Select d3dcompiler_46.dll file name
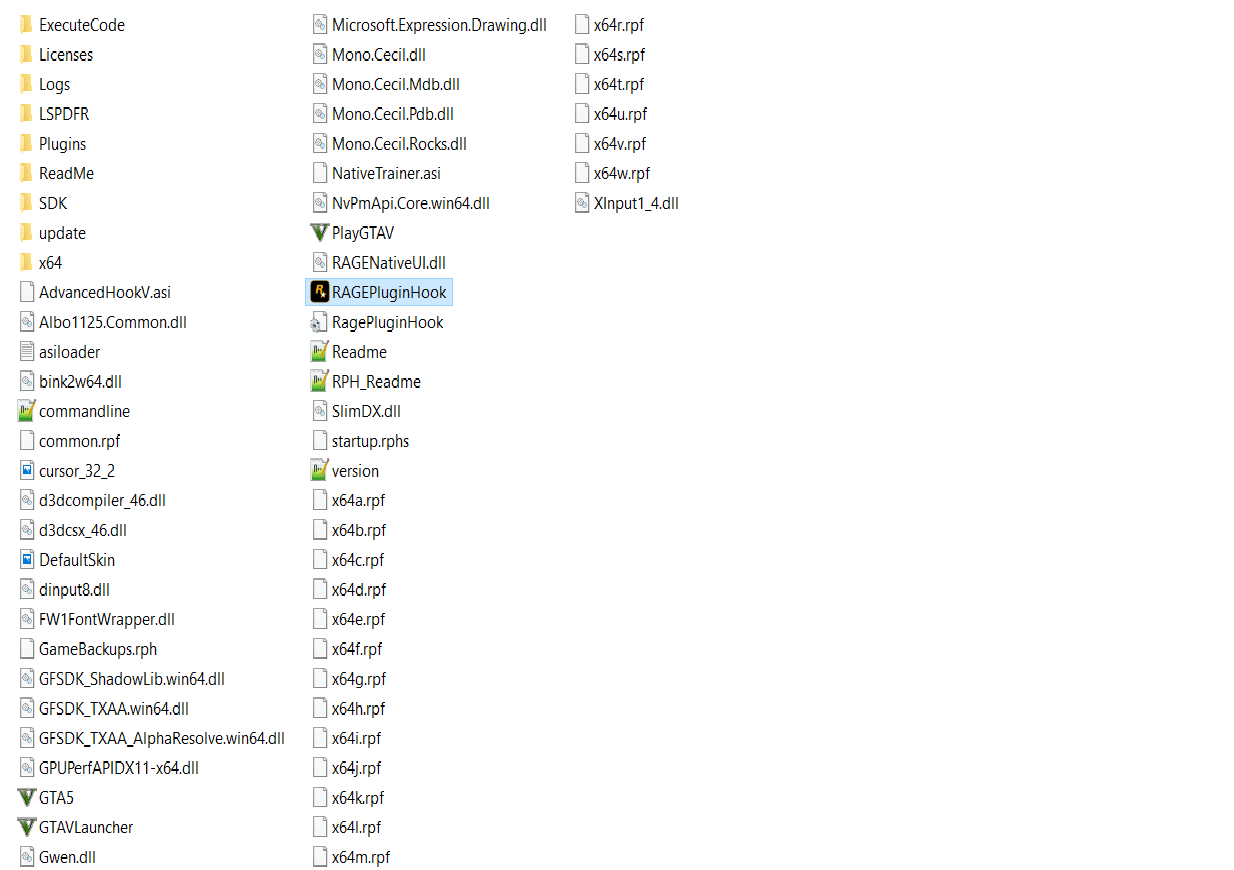Image resolution: width=1234 pixels, height=870 pixels. pos(103,500)
